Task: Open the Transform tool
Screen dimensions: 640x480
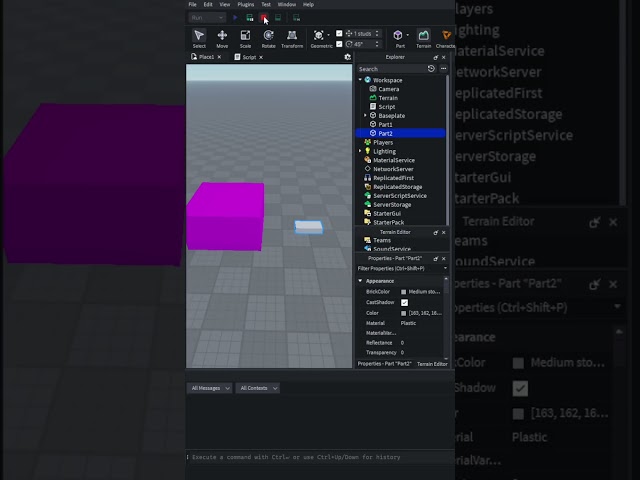Action: (292, 39)
